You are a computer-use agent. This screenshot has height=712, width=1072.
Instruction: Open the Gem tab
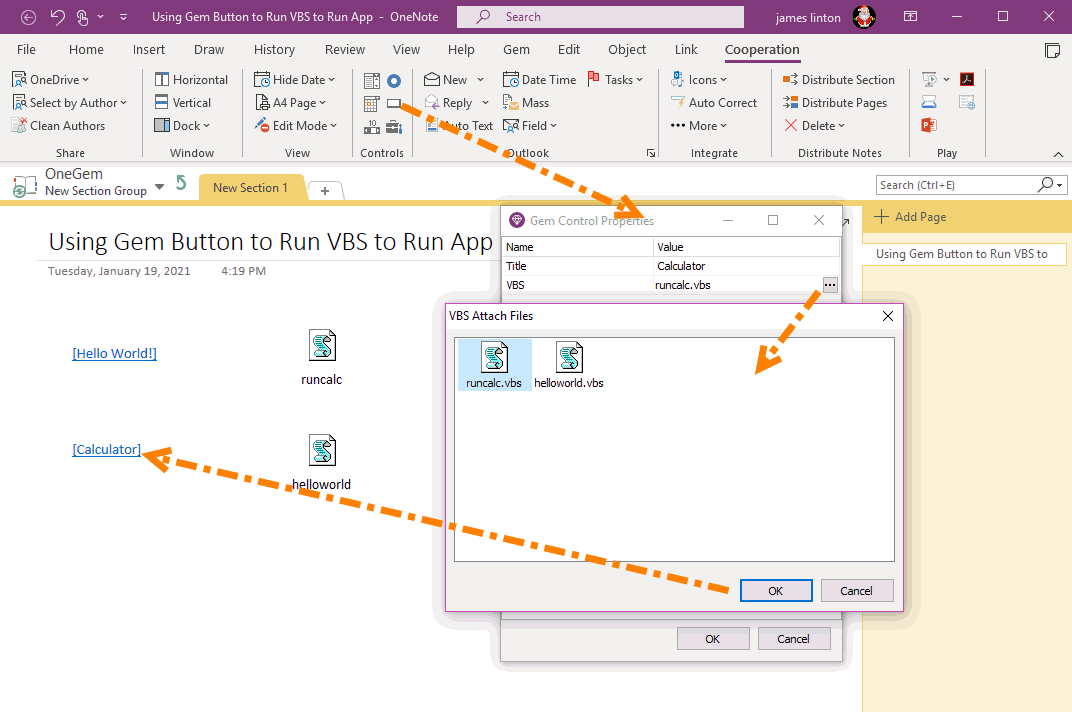point(516,50)
